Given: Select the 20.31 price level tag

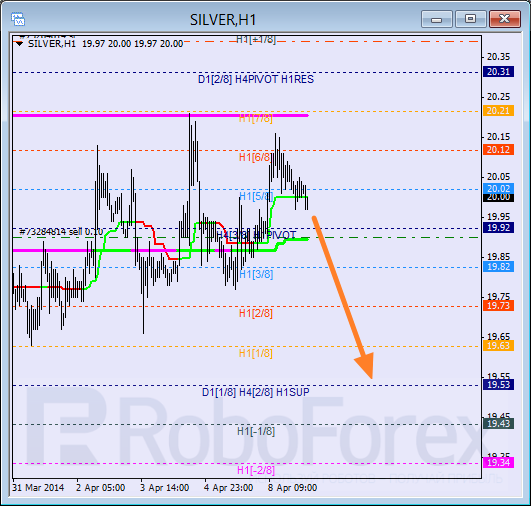Looking at the screenshot, I should 498,72.
